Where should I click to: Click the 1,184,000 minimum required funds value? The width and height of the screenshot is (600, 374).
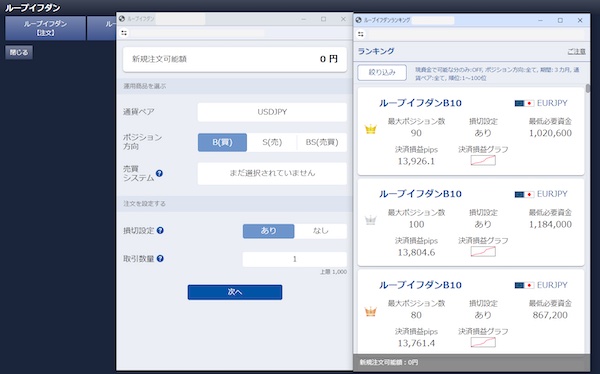[550, 224]
